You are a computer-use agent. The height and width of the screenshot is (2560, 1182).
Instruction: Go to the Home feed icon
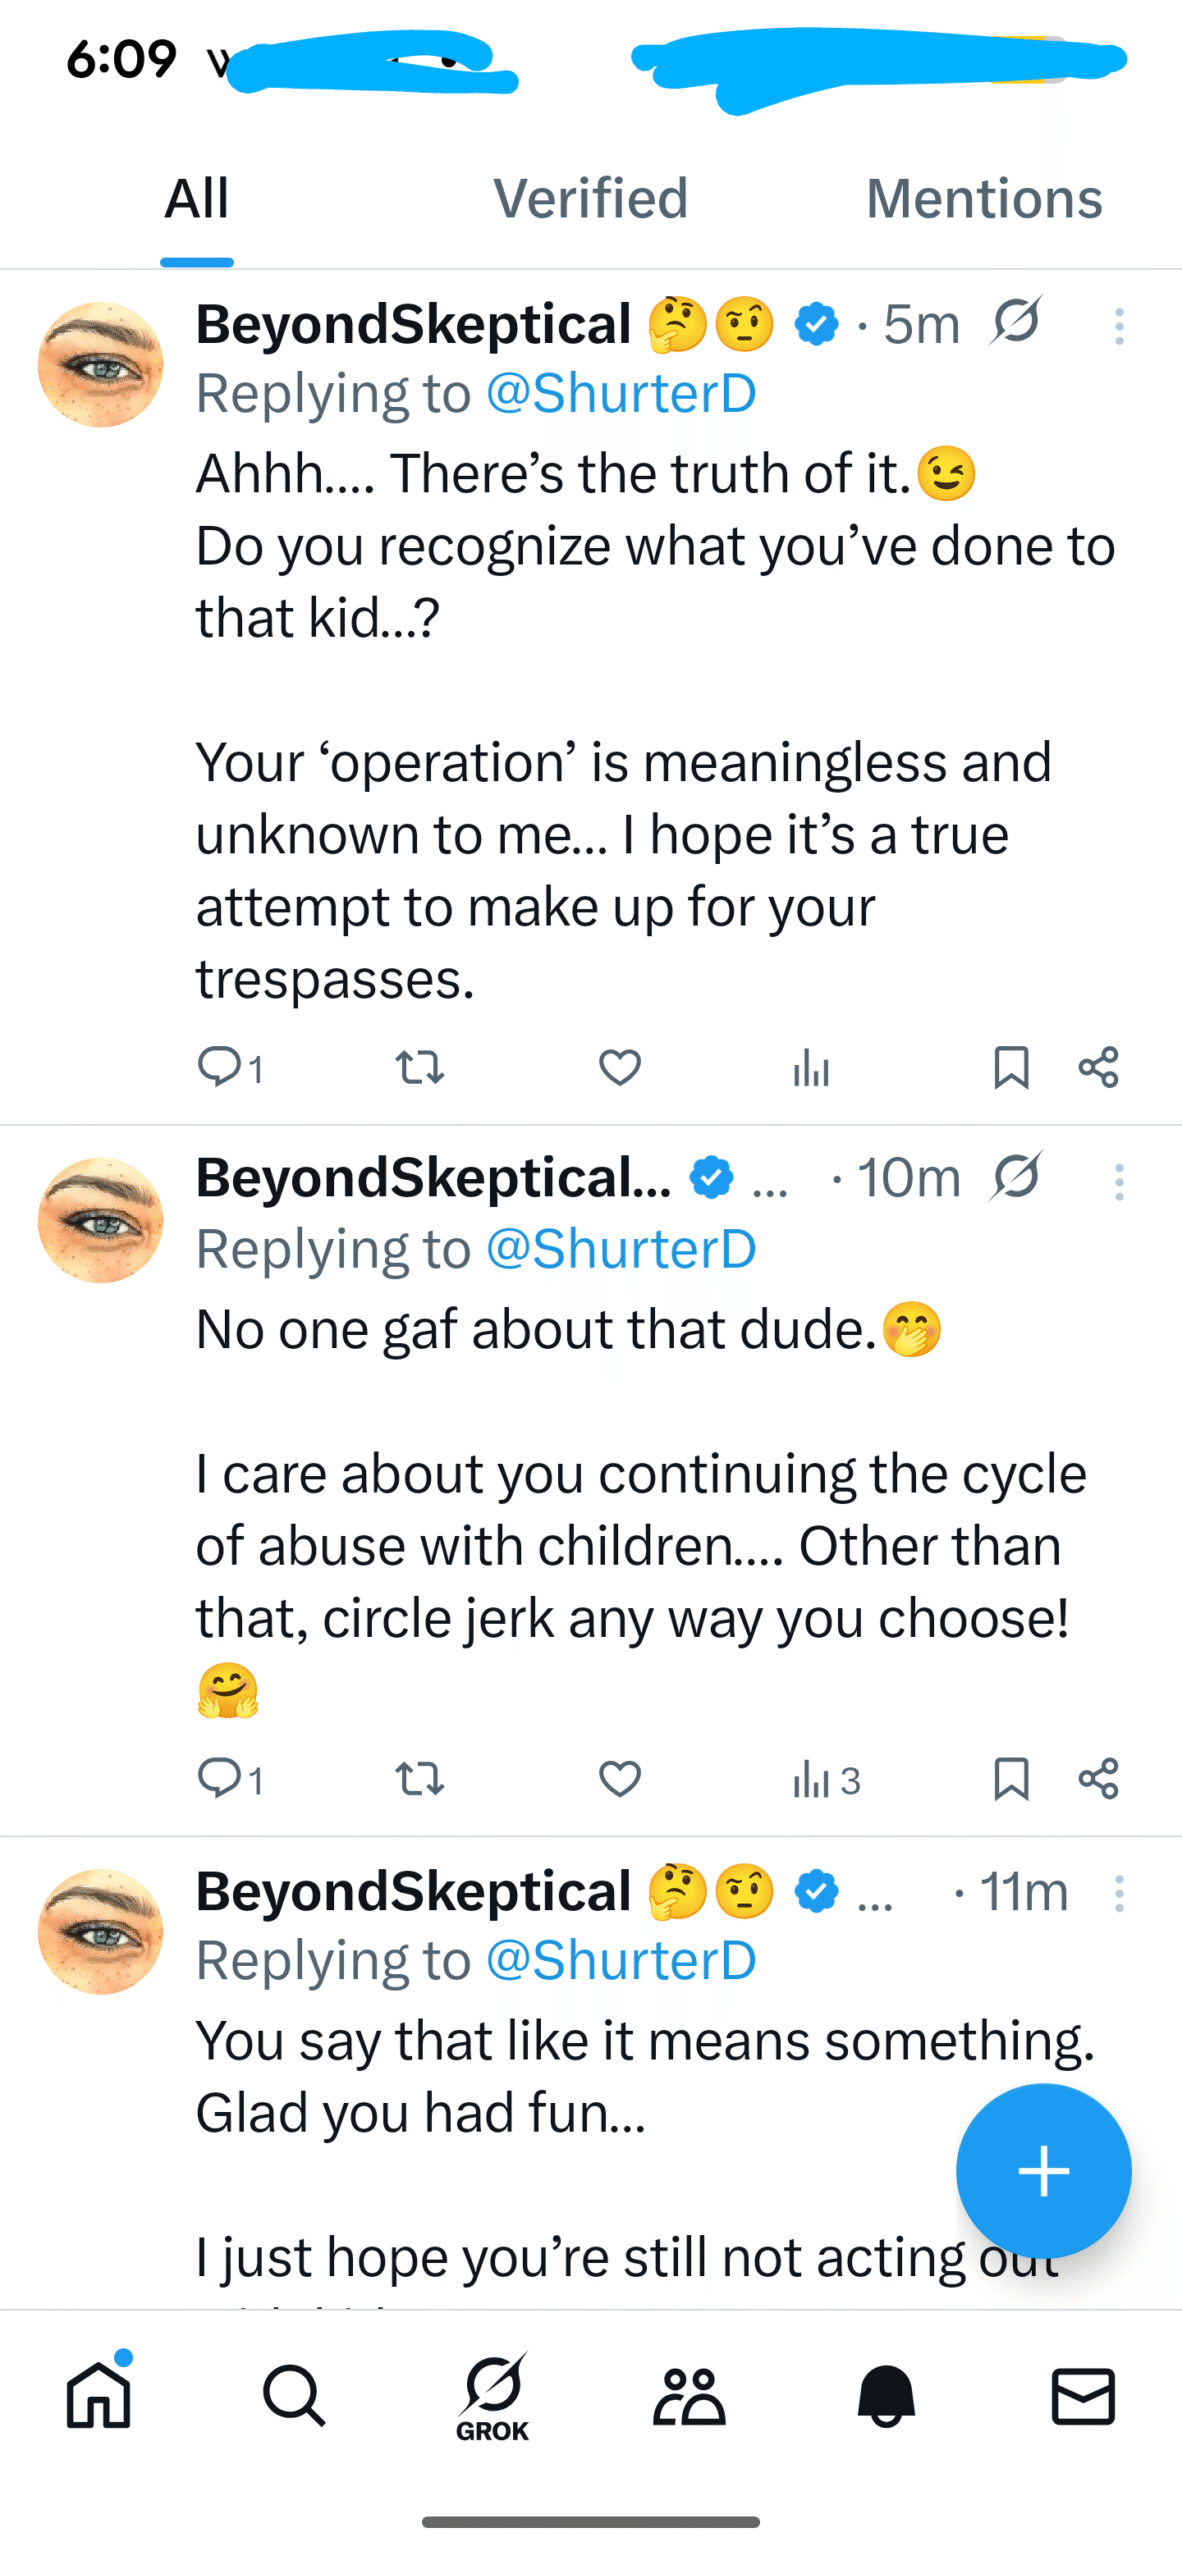pos(99,2396)
